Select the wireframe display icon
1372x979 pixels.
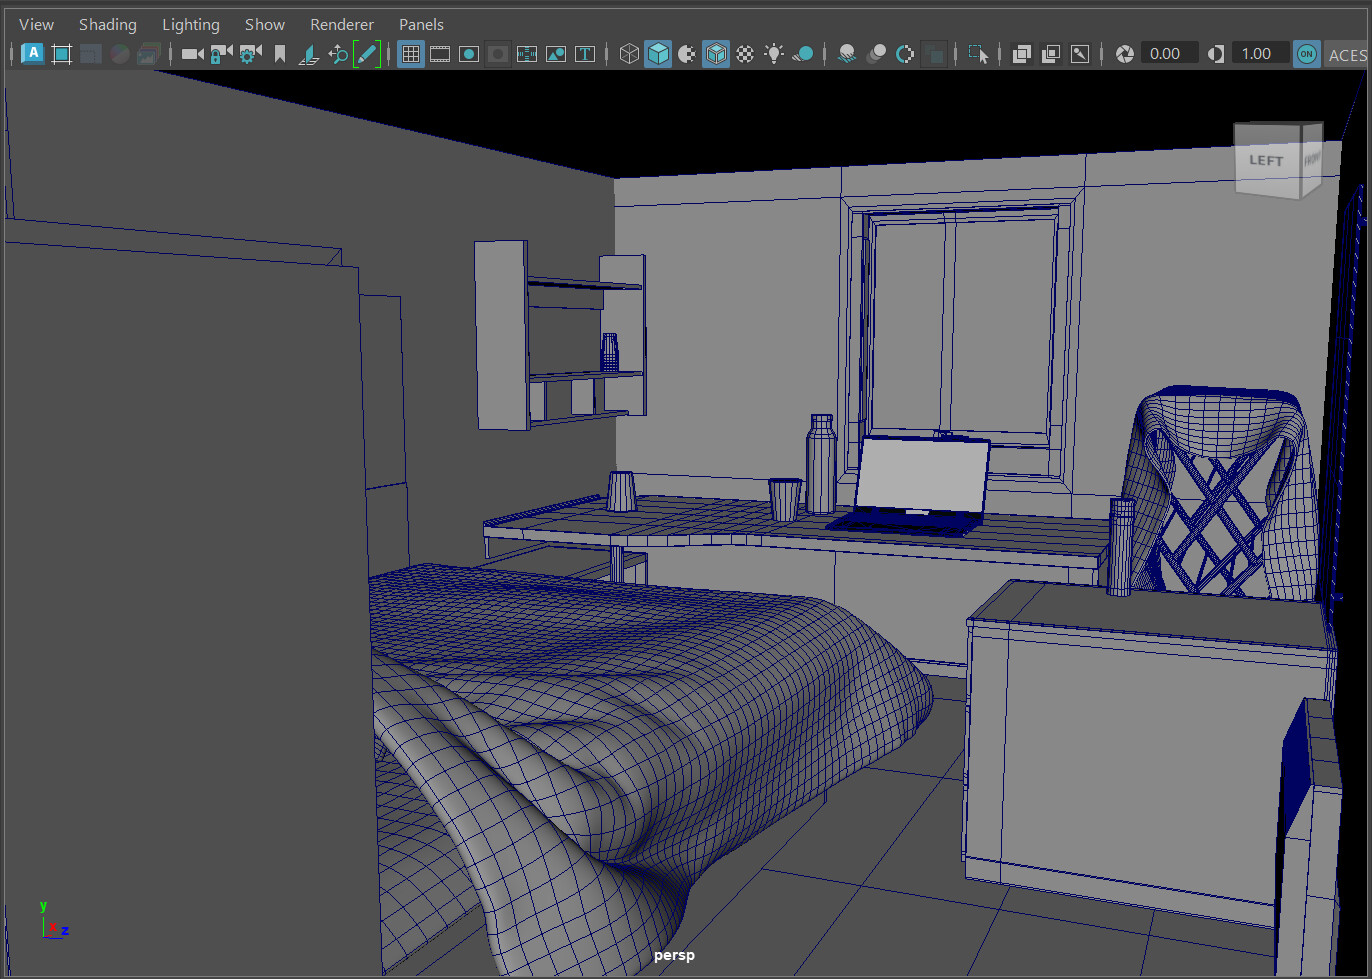630,54
